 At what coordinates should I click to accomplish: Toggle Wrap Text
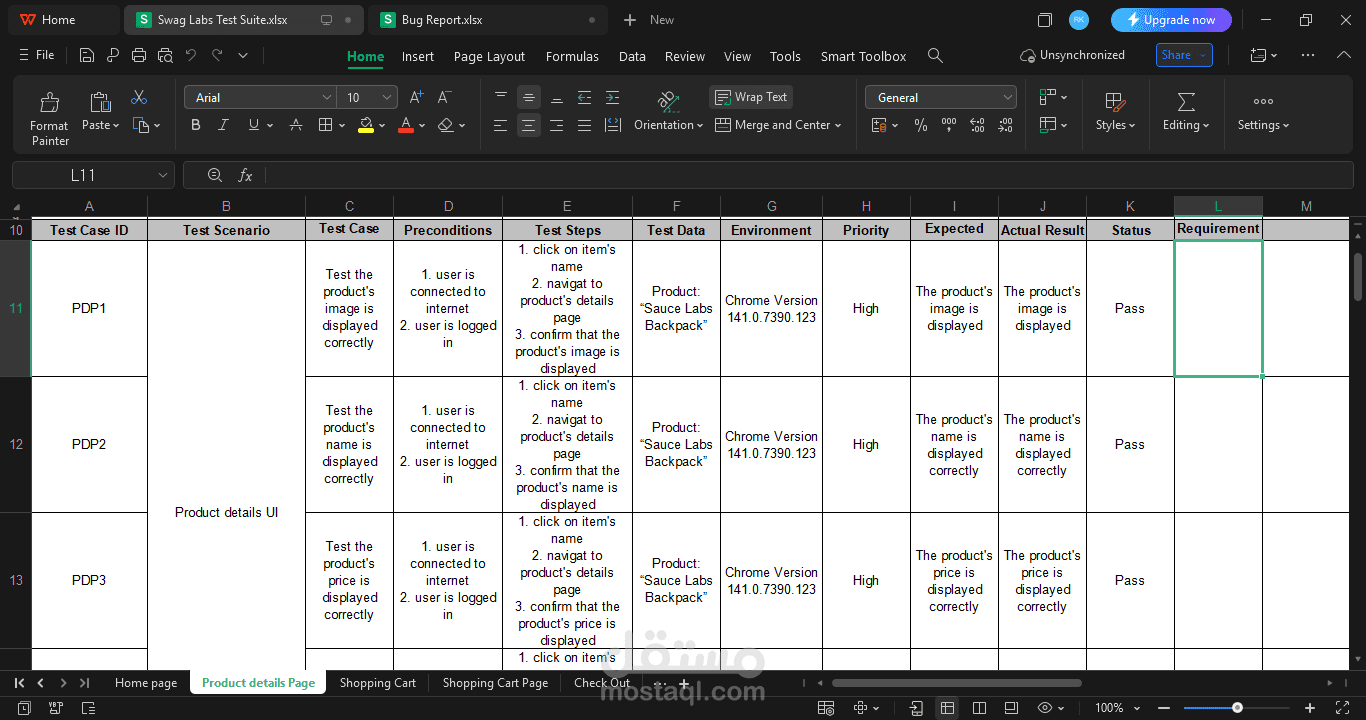coord(751,97)
